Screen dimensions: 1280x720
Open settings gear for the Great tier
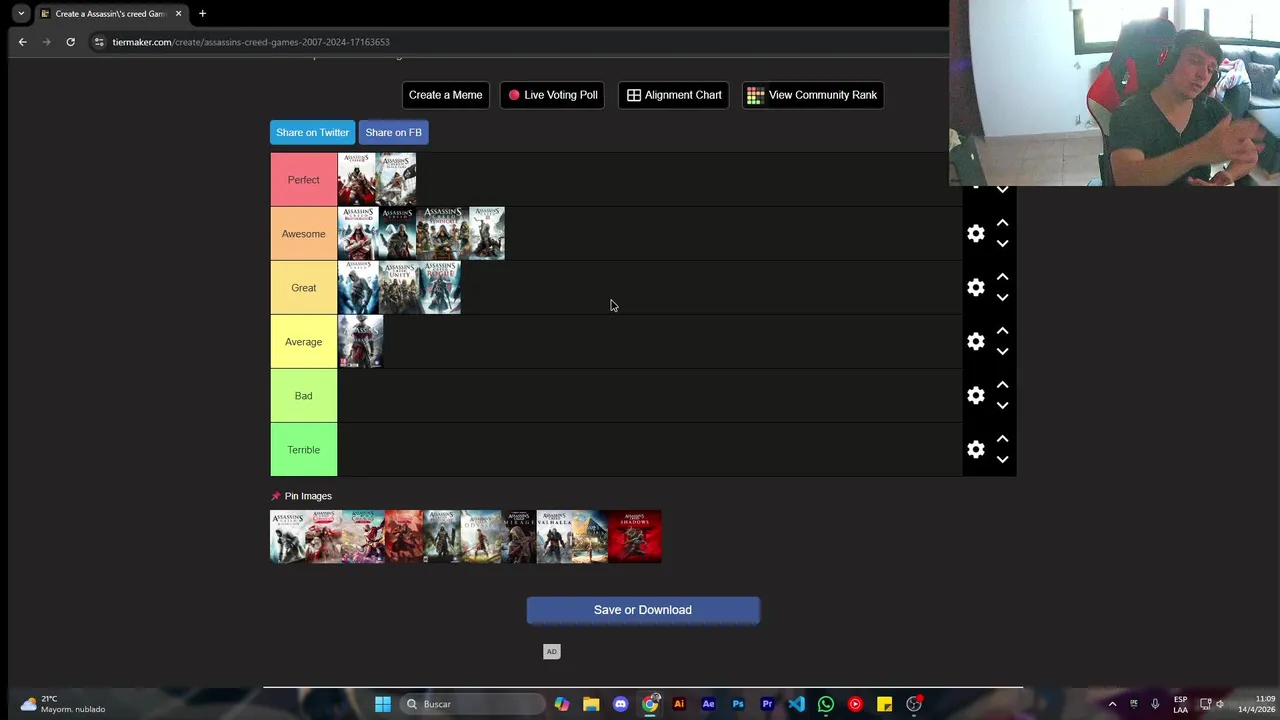[976, 288]
